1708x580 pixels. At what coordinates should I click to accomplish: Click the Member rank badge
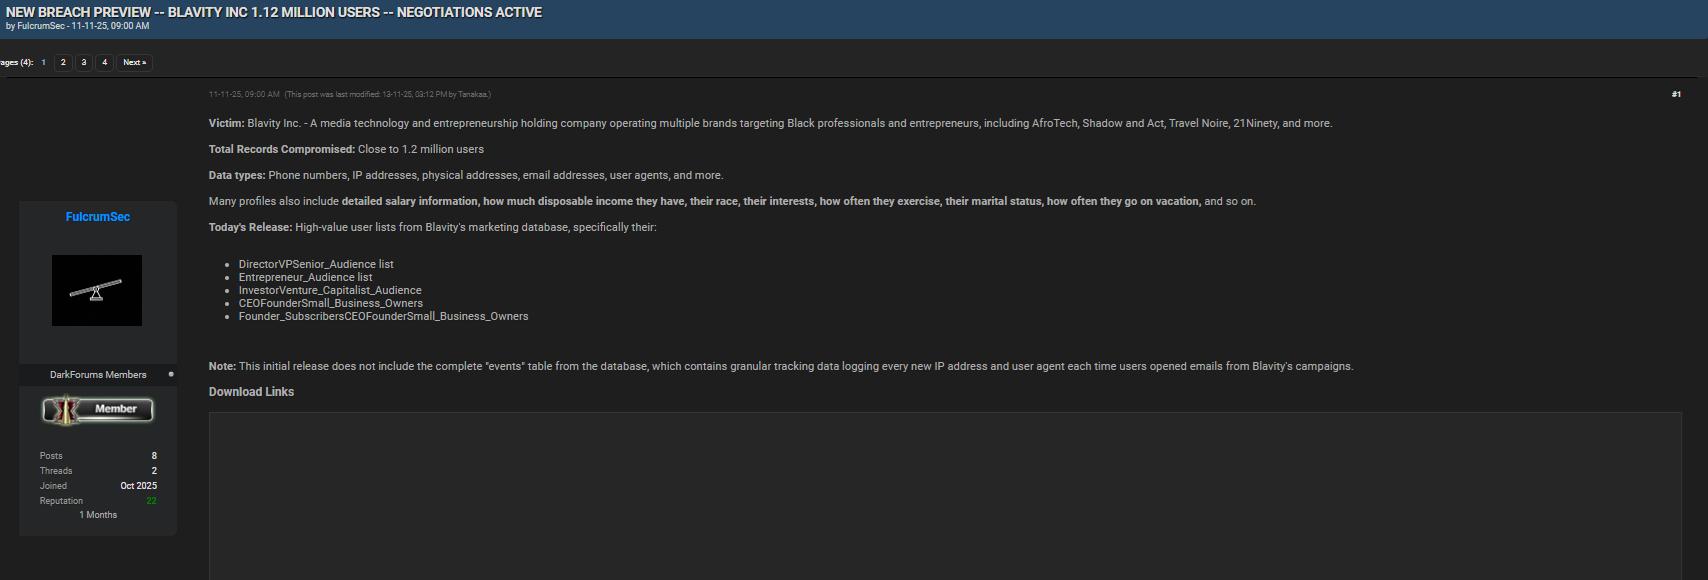pos(98,409)
